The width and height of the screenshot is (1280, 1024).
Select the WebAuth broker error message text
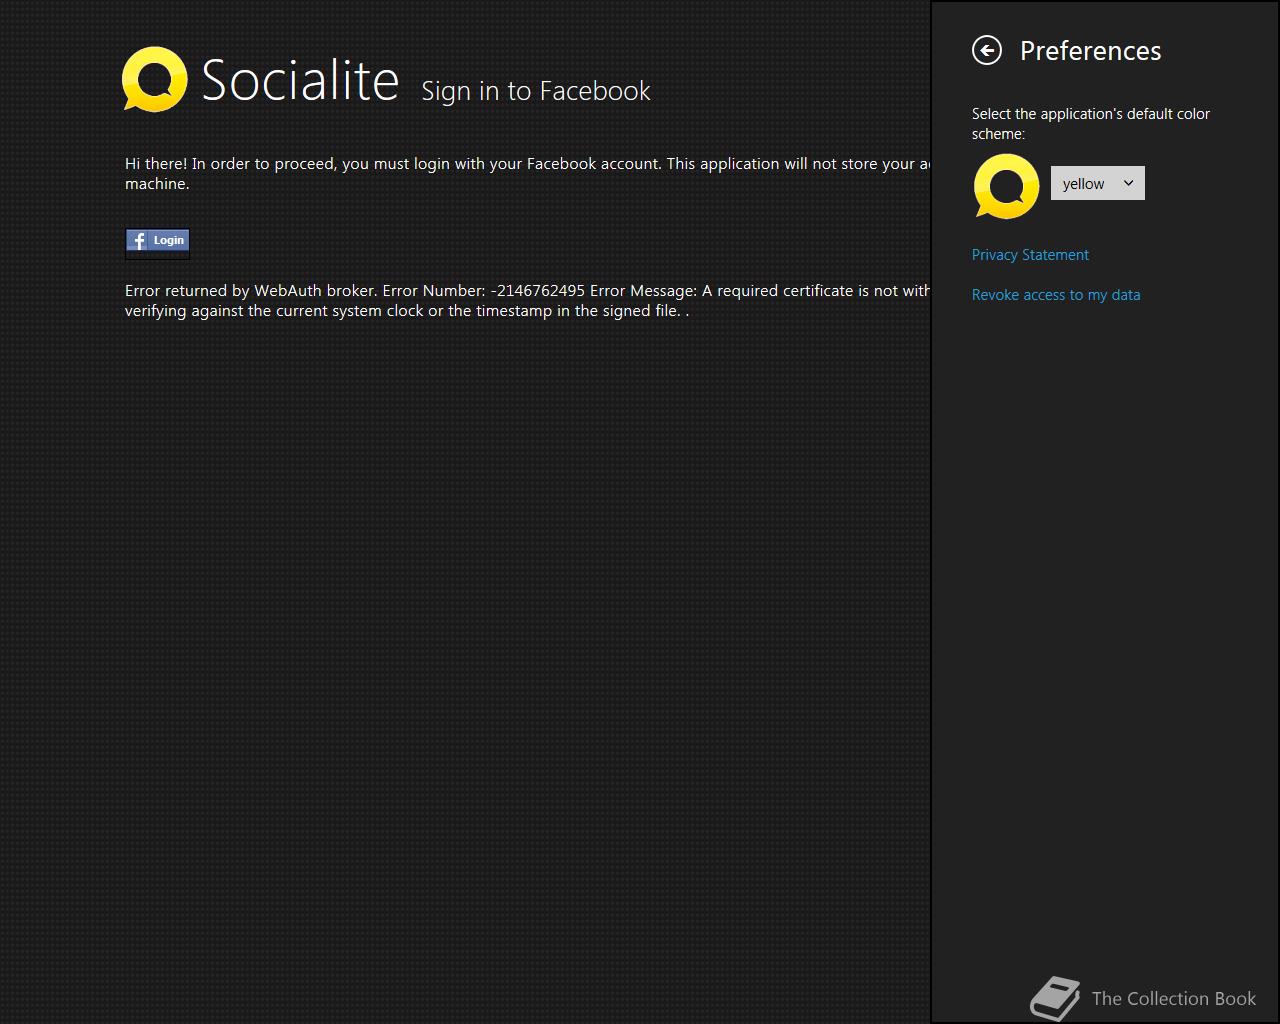click(x=528, y=301)
